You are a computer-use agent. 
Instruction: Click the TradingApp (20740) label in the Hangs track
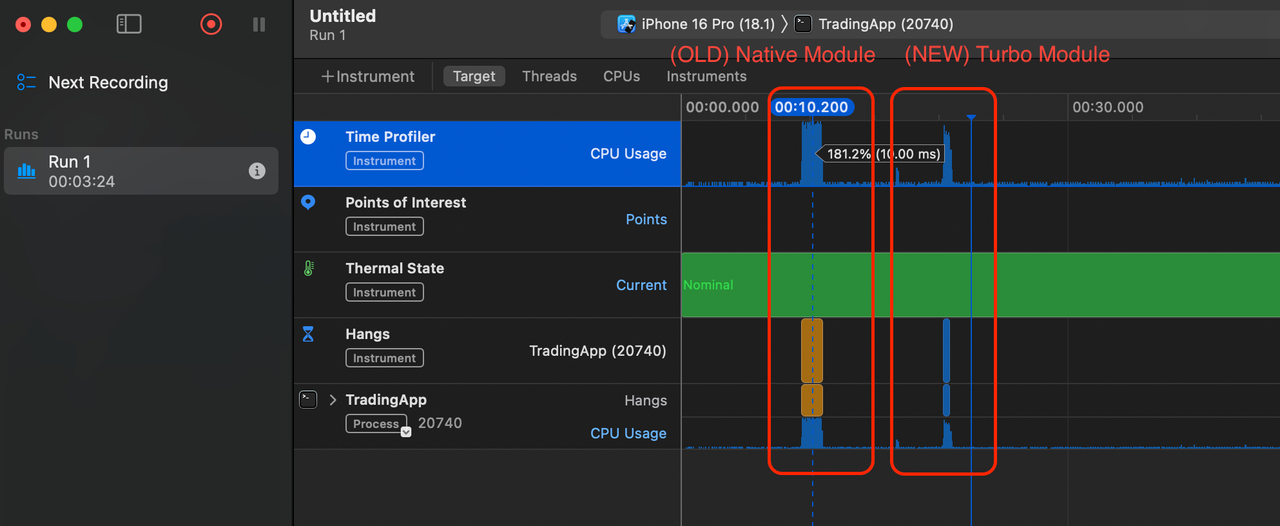tap(597, 350)
